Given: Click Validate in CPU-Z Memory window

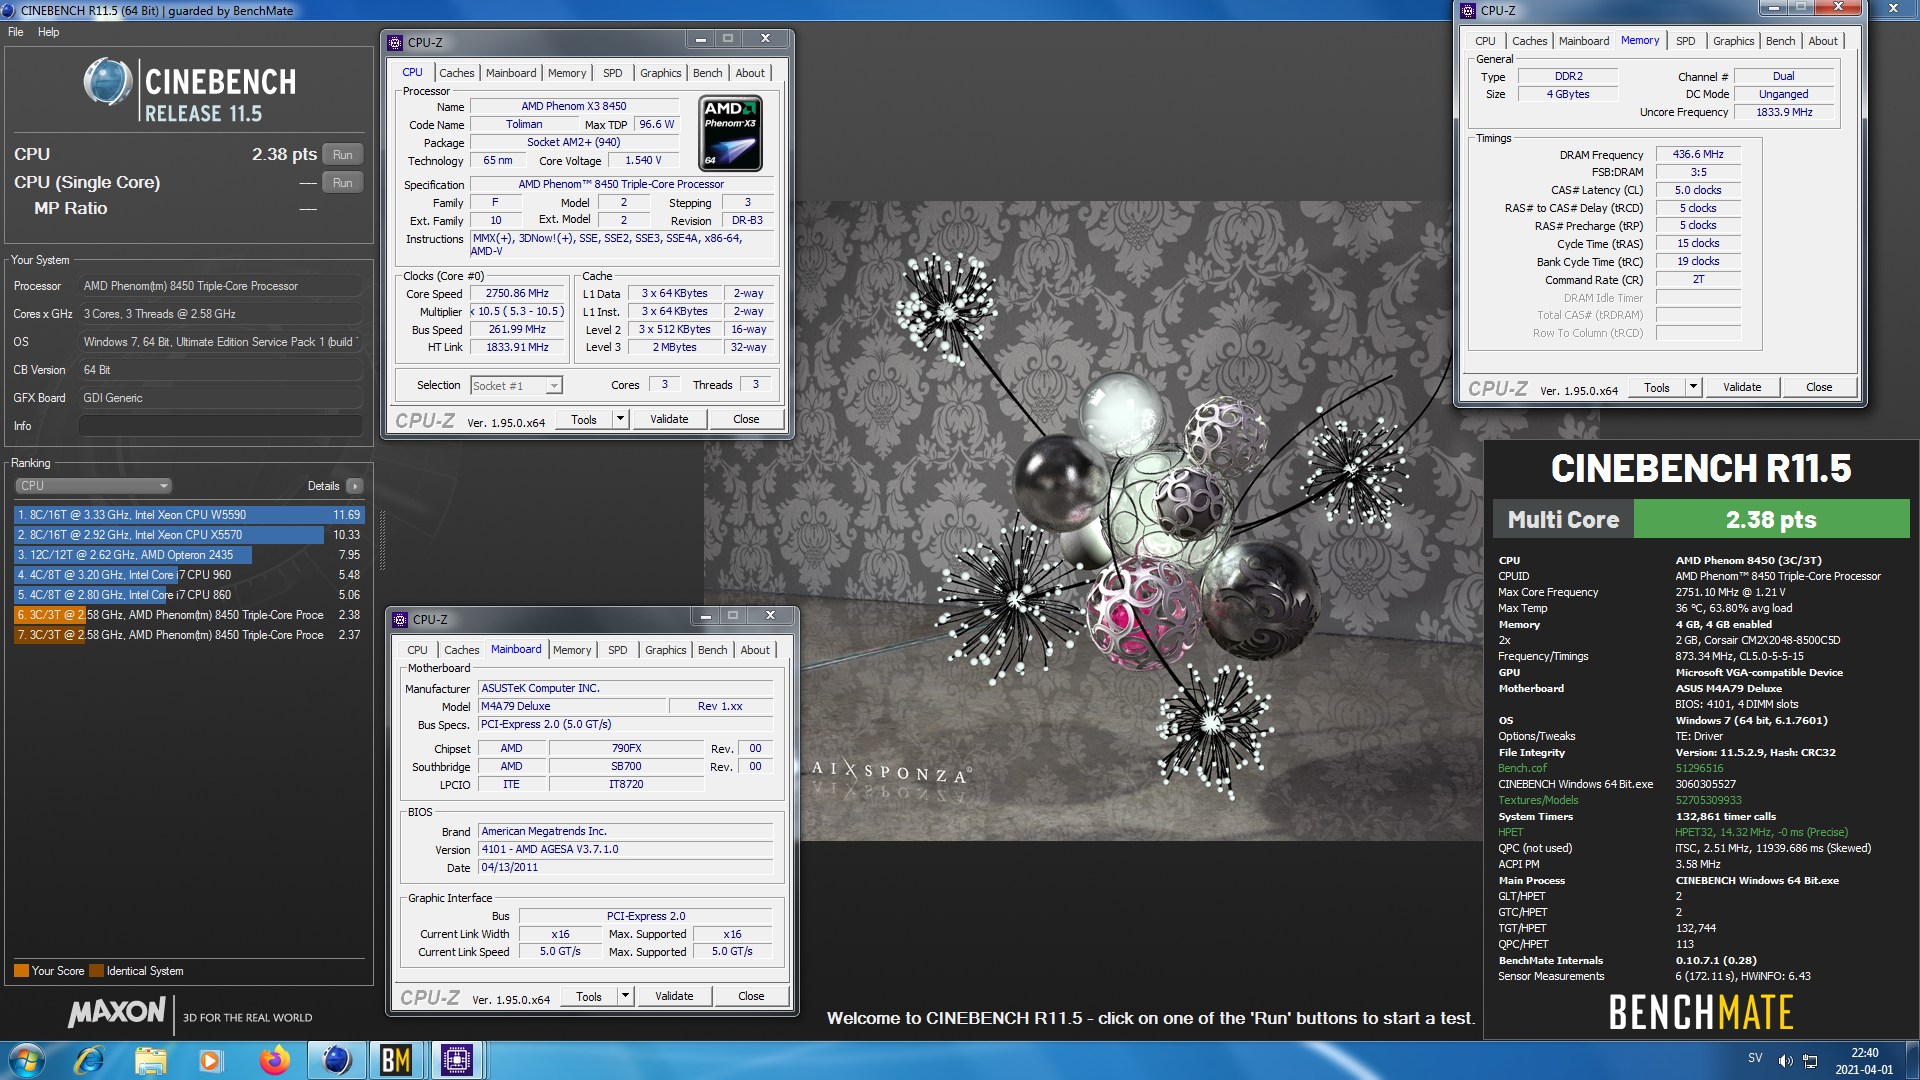Looking at the screenshot, I should point(1742,387).
